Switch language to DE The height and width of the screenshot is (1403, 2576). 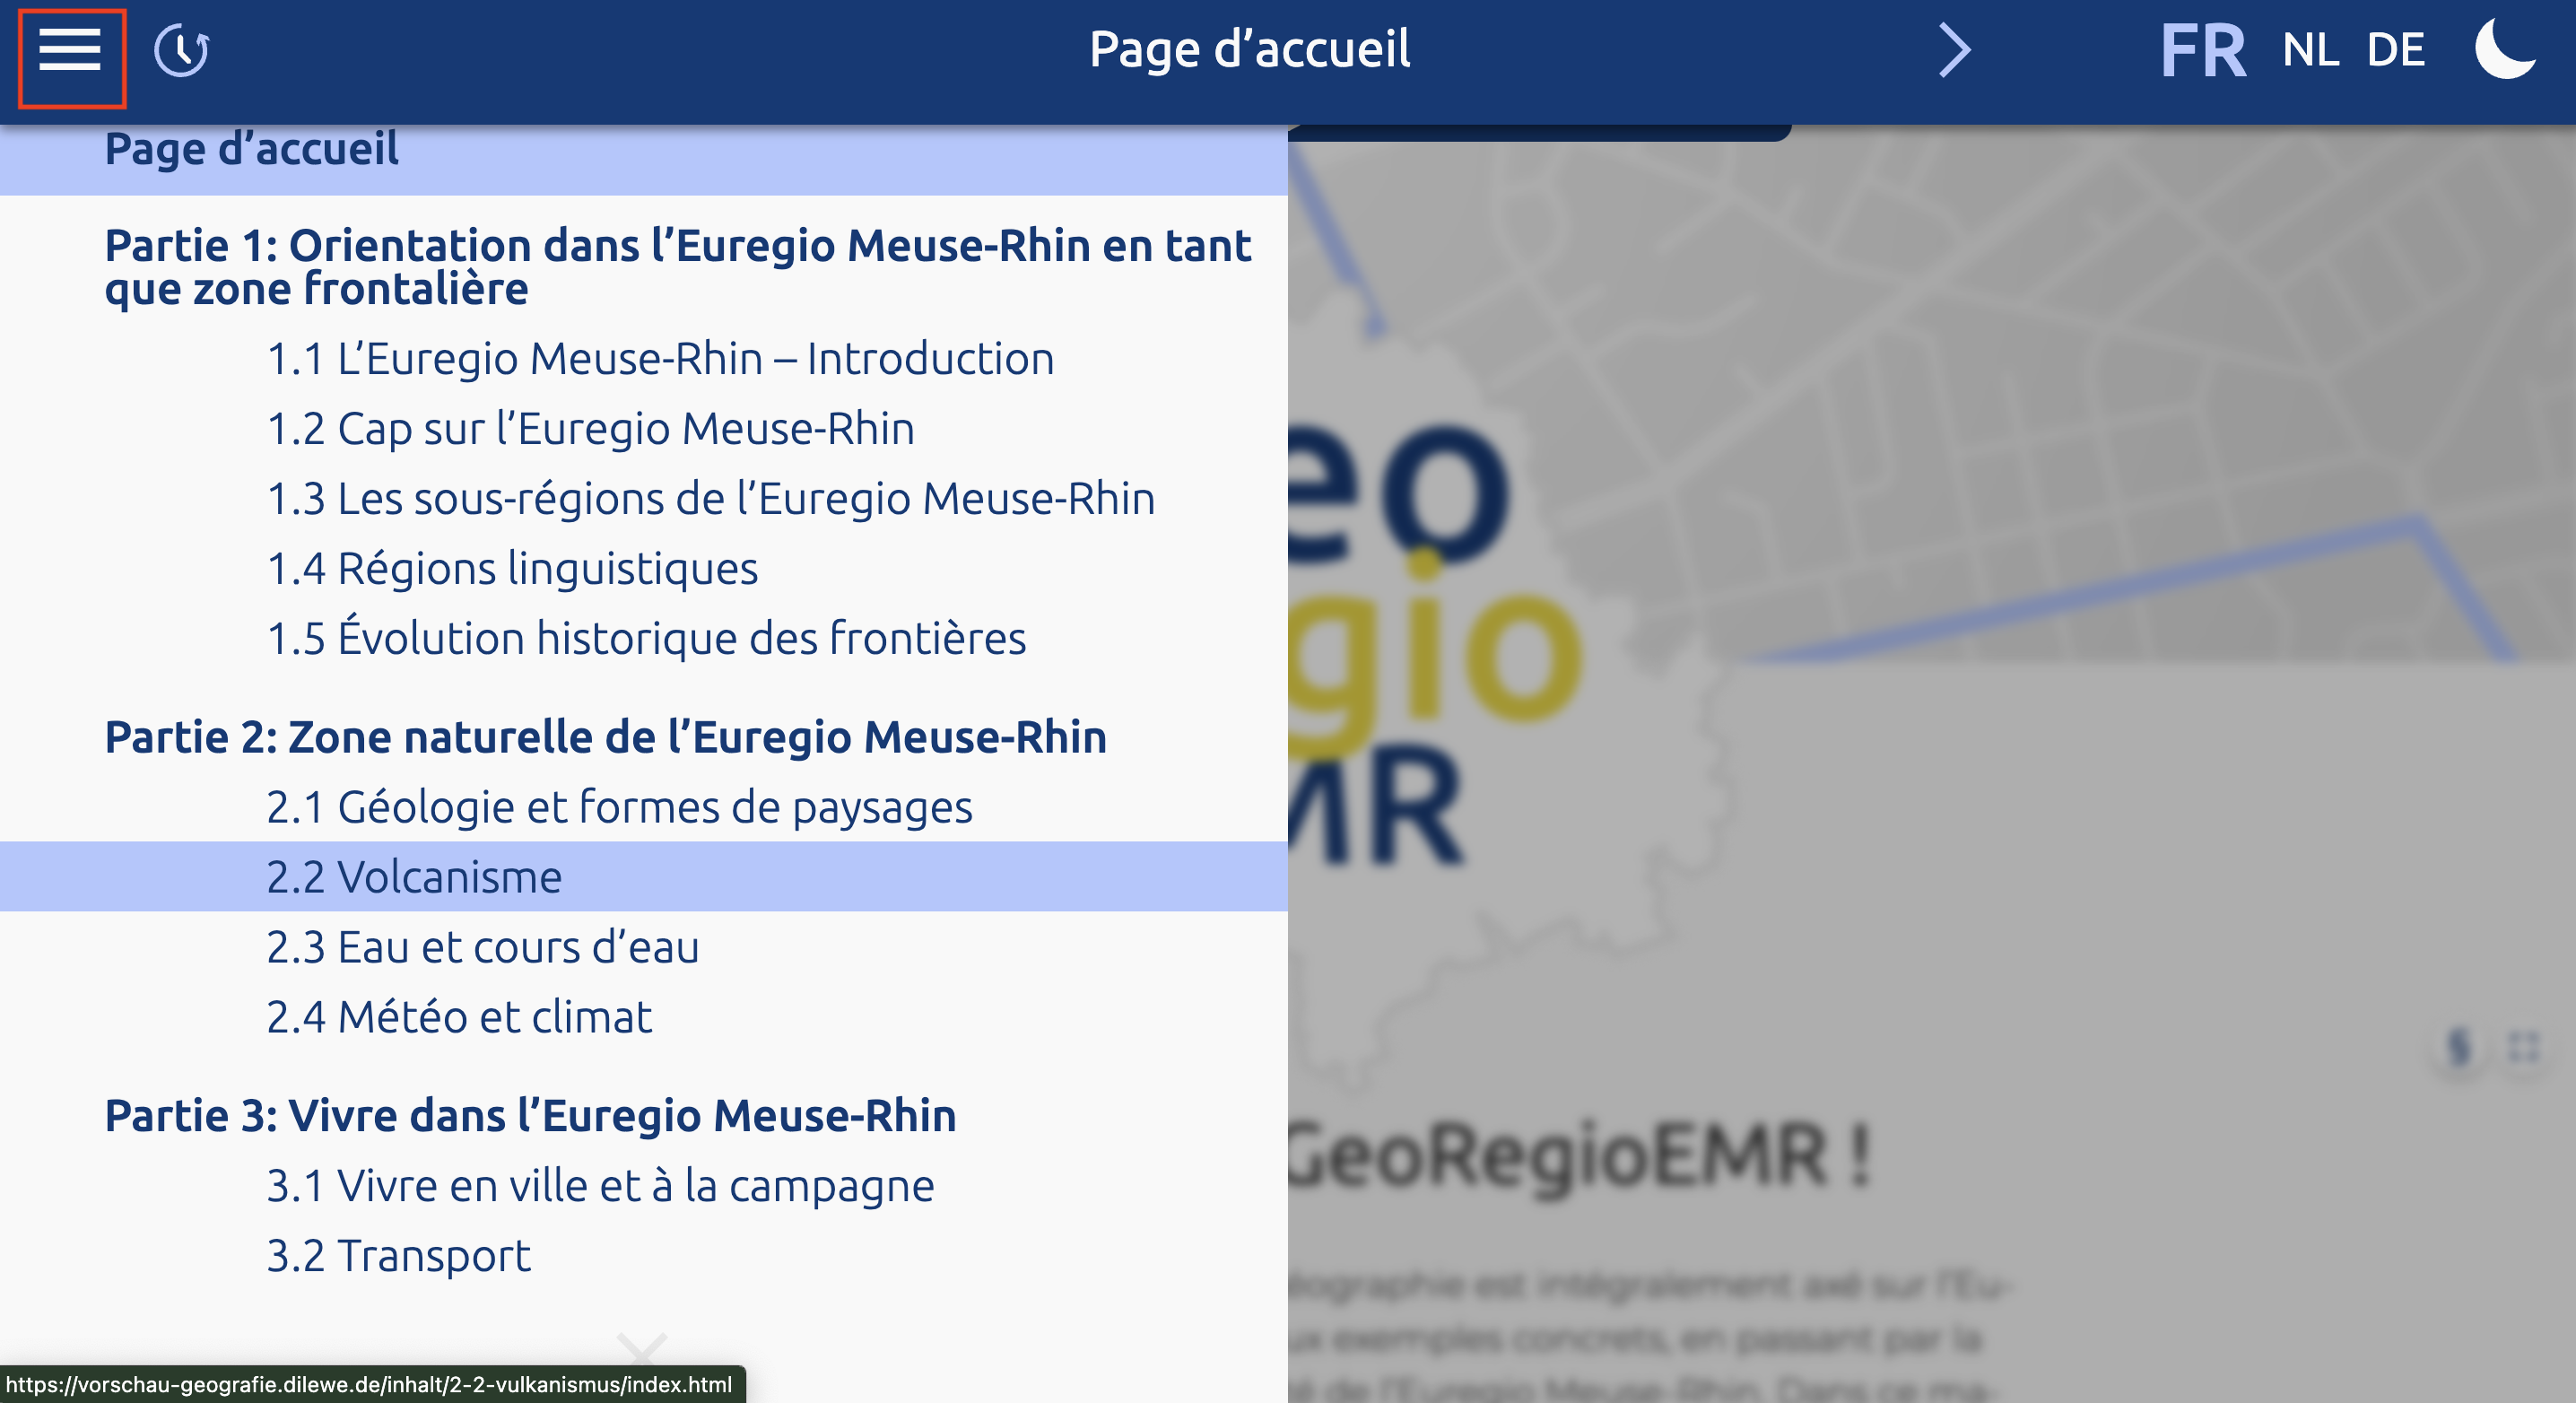(x=2395, y=51)
